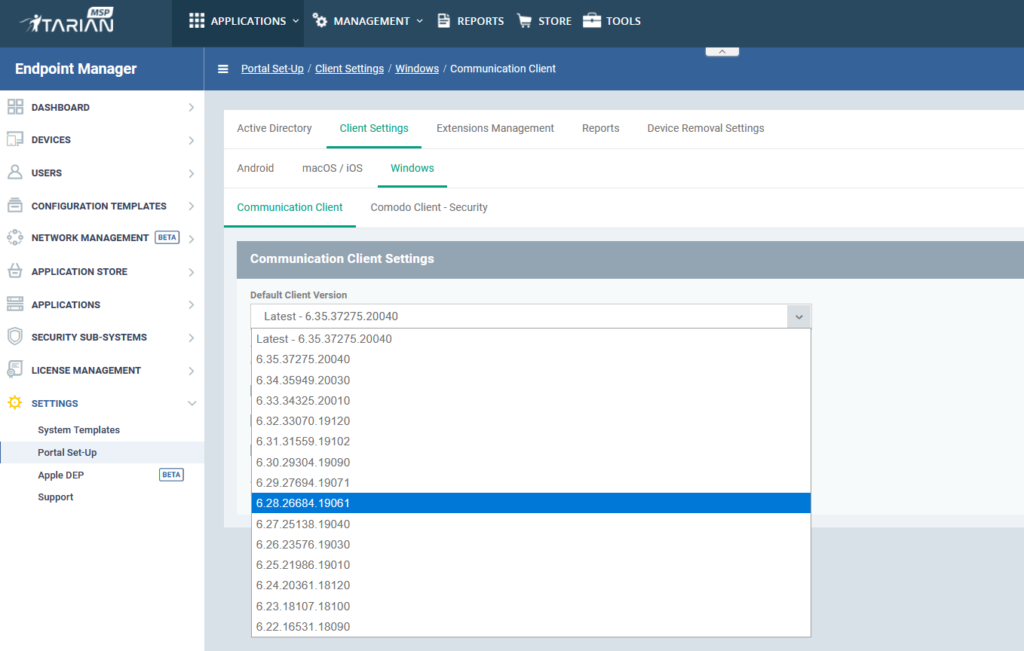
Task: Choose version 6.35.37275.20040 without Latest prefix
Action: pyautogui.click(x=531, y=359)
